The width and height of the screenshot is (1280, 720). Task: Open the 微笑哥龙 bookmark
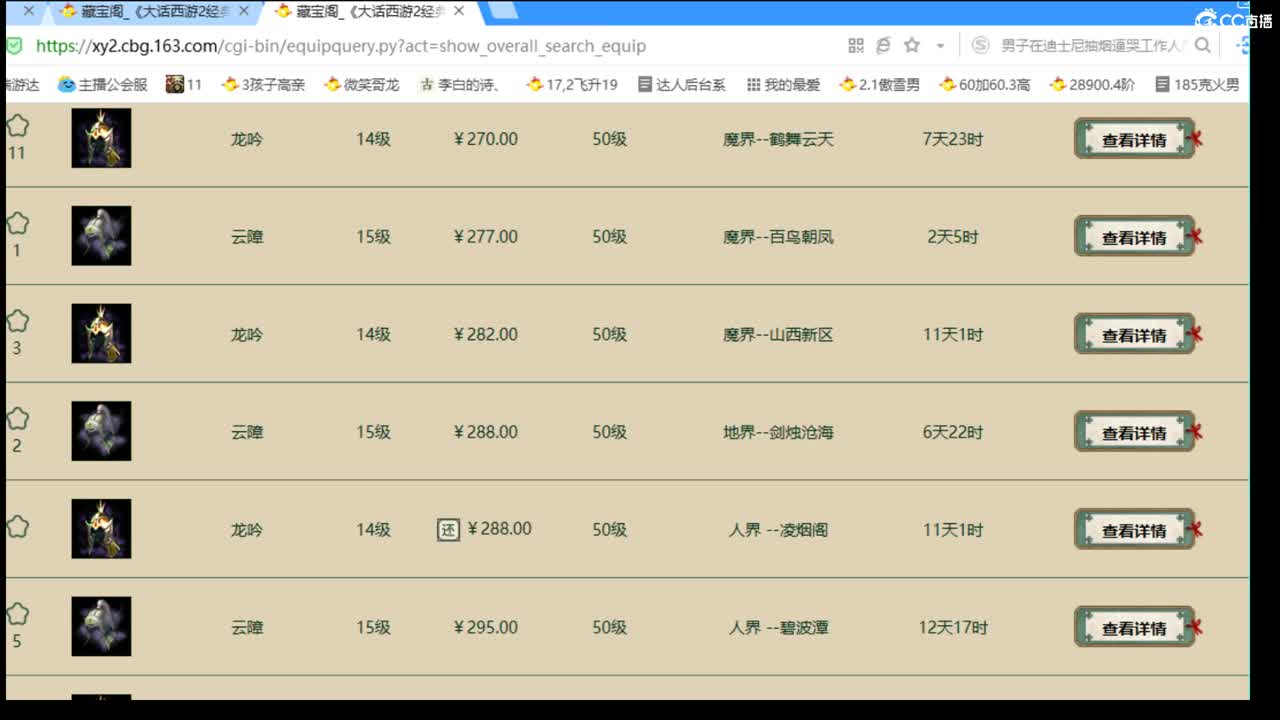[362, 85]
